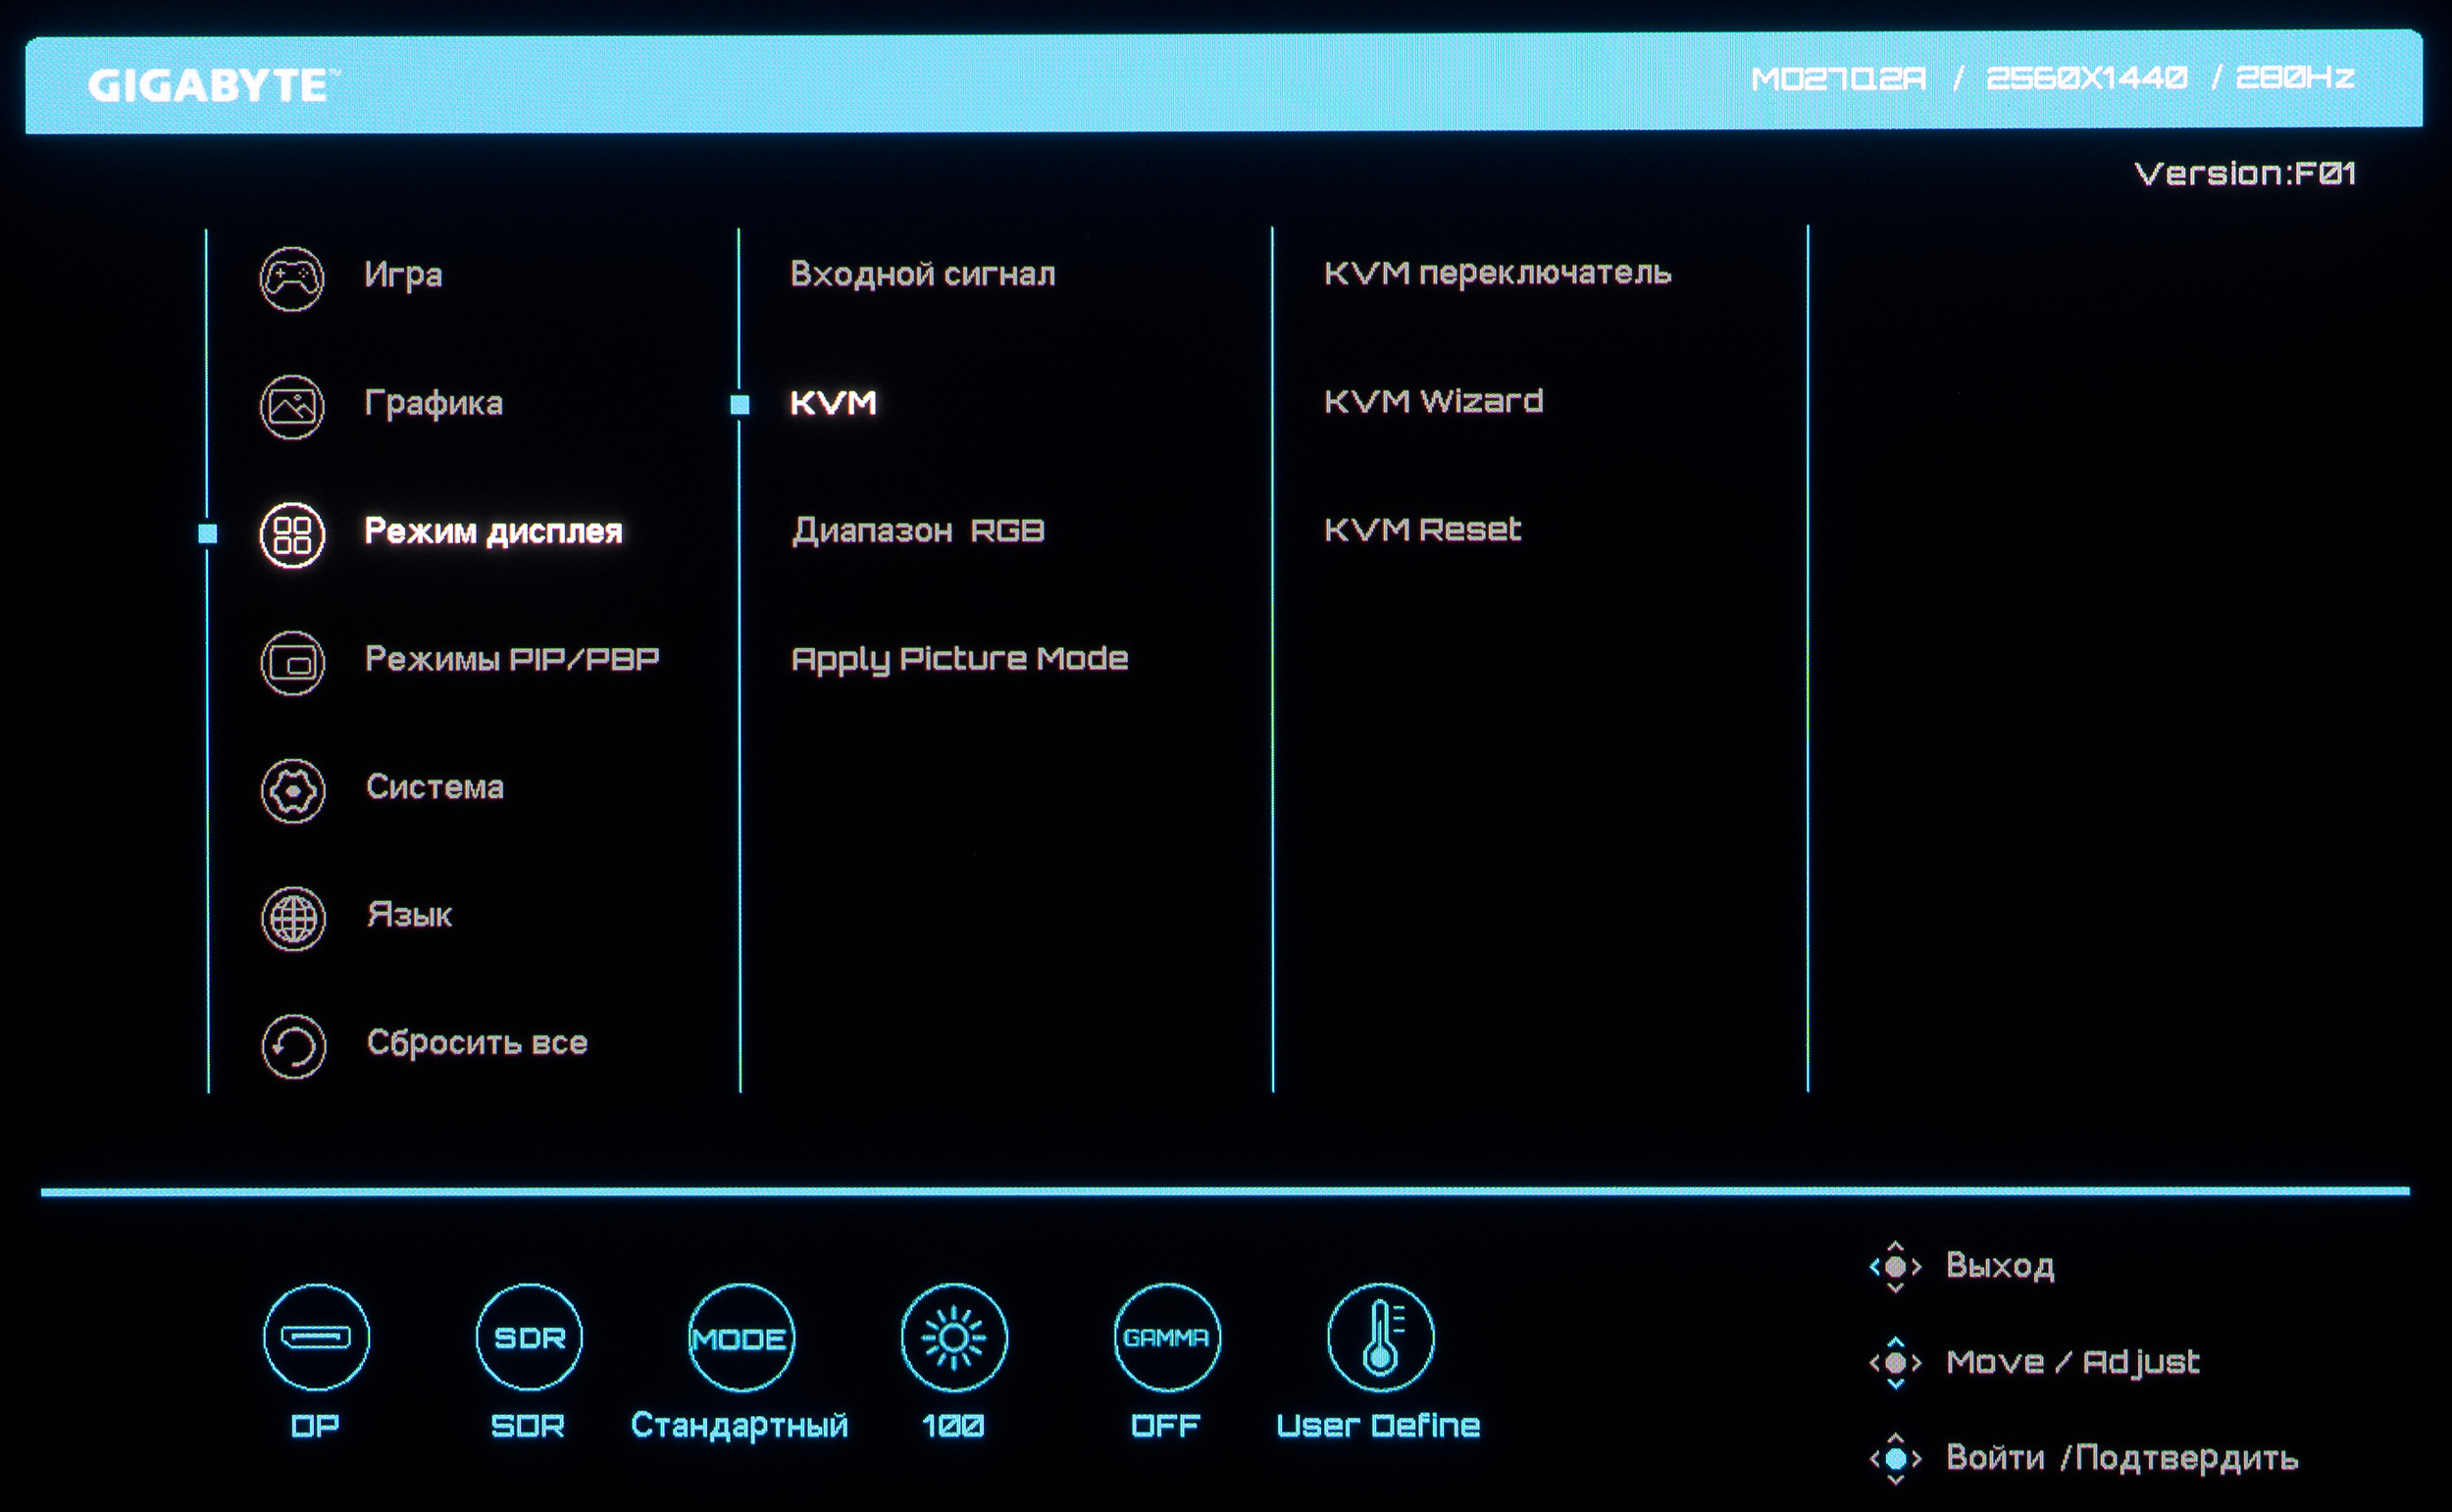The image size is (2452, 1512).
Task: Click the GAMMA OFF indicator icon
Action: click(x=1167, y=1337)
